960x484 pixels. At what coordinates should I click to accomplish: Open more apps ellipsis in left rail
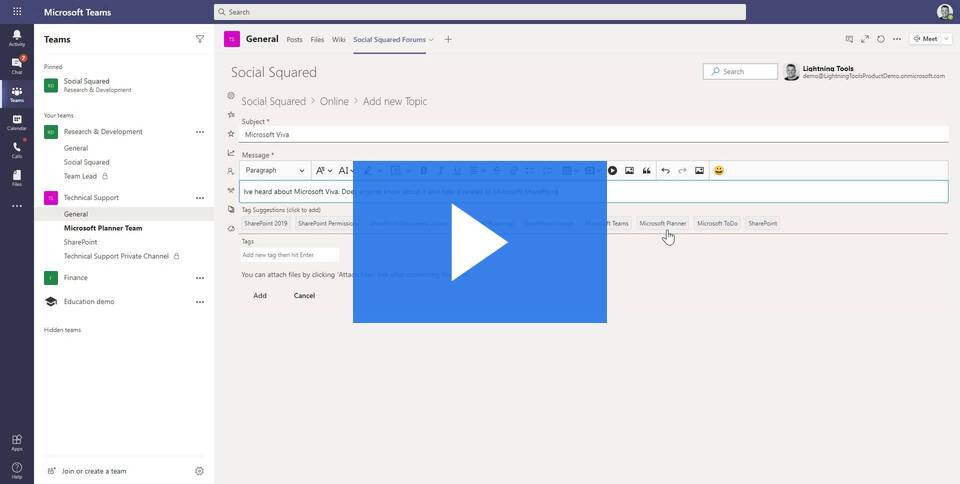(17, 206)
